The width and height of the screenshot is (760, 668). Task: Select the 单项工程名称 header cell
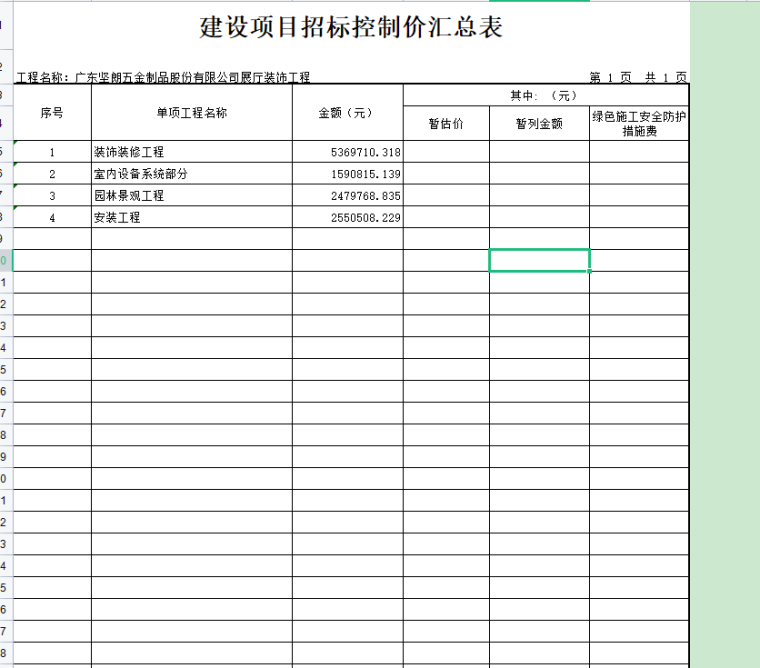[191, 113]
